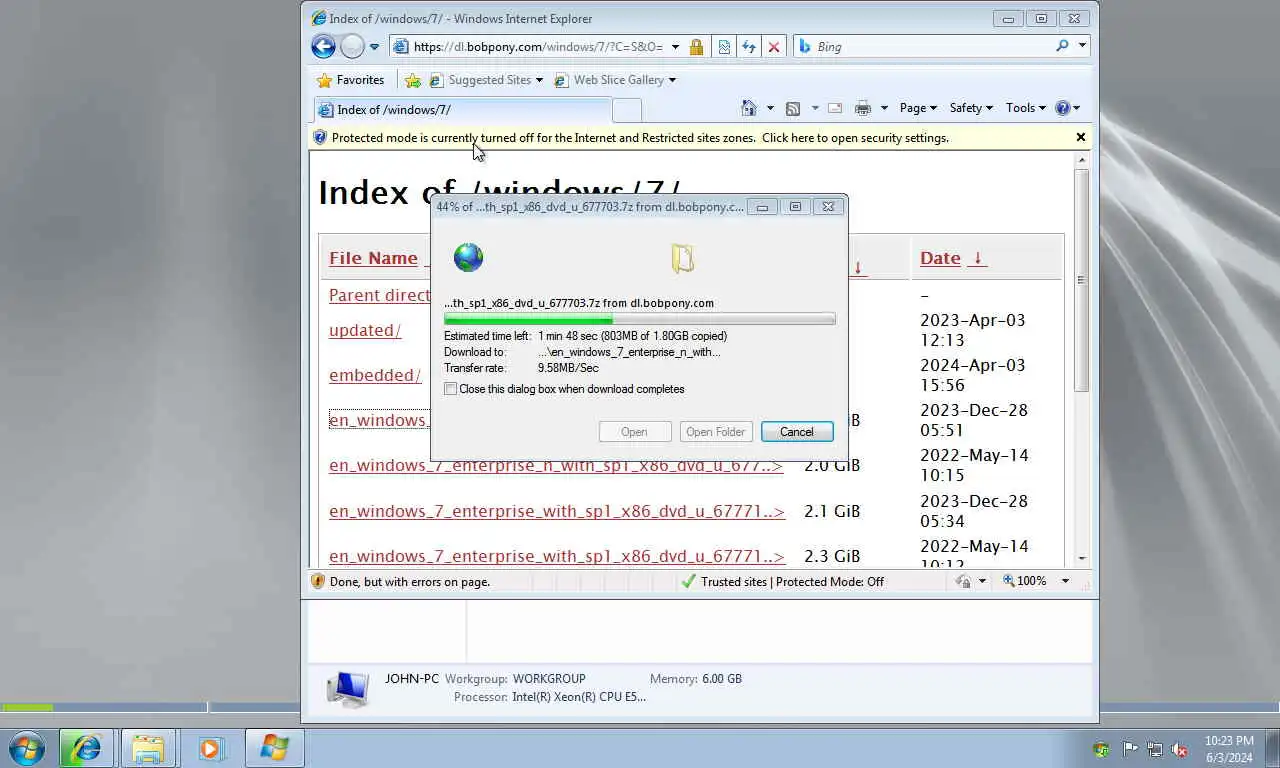Dismiss the Protected mode information bar

click(1080, 137)
